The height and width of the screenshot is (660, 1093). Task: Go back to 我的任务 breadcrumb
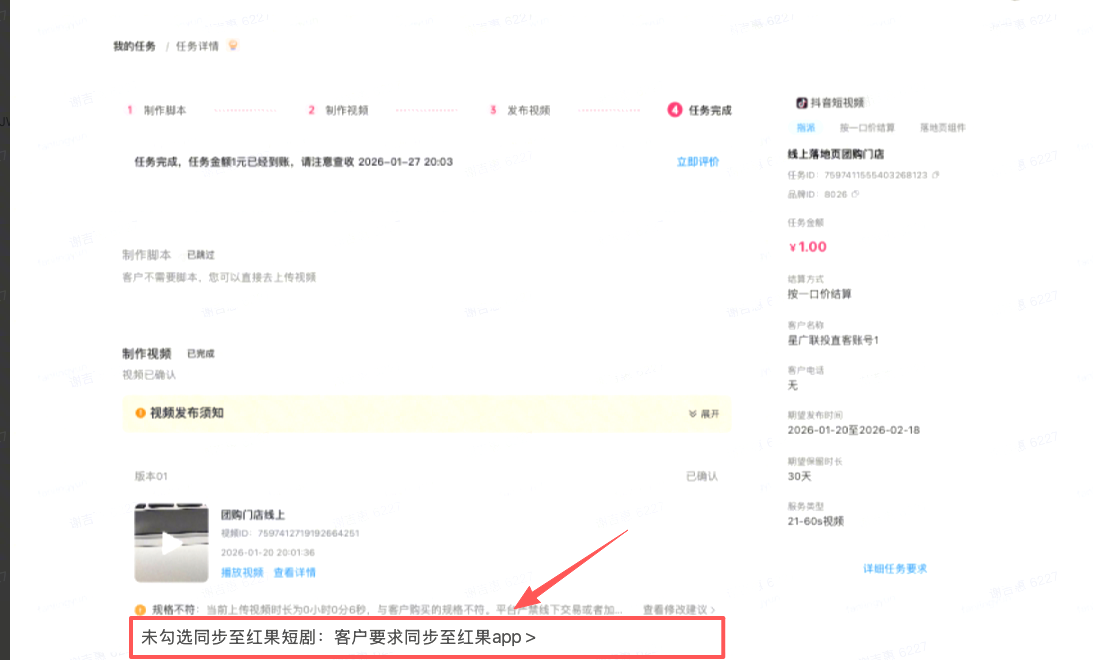(135, 47)
